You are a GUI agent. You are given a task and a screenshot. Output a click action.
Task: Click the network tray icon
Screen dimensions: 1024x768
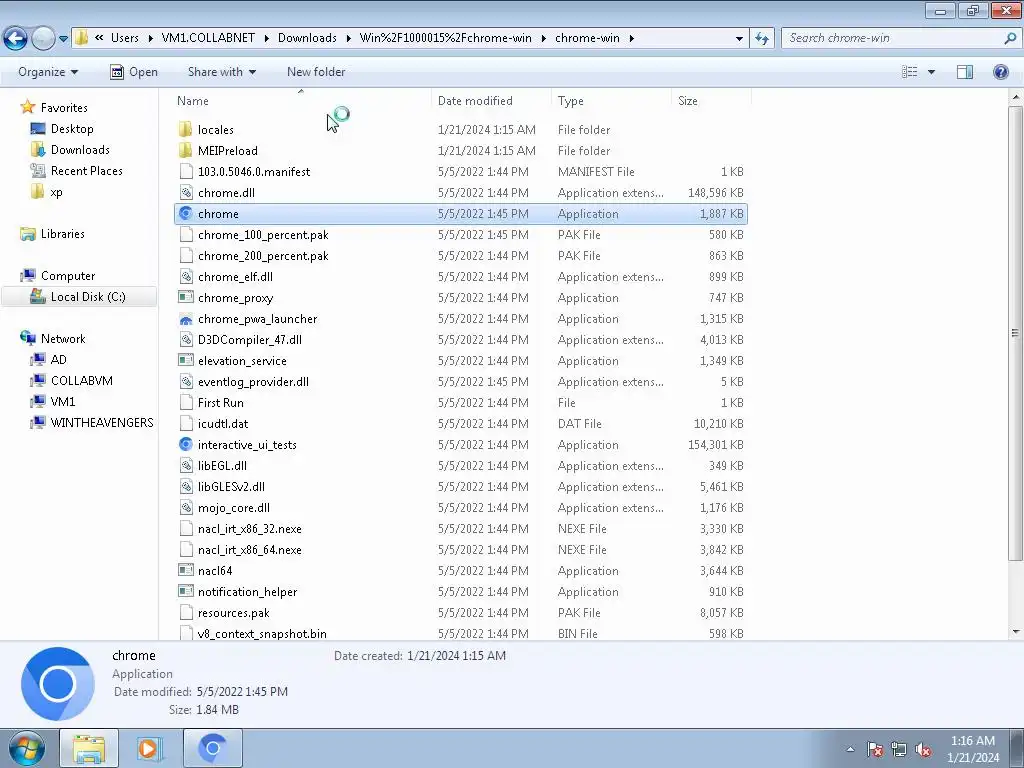(899, 750)
